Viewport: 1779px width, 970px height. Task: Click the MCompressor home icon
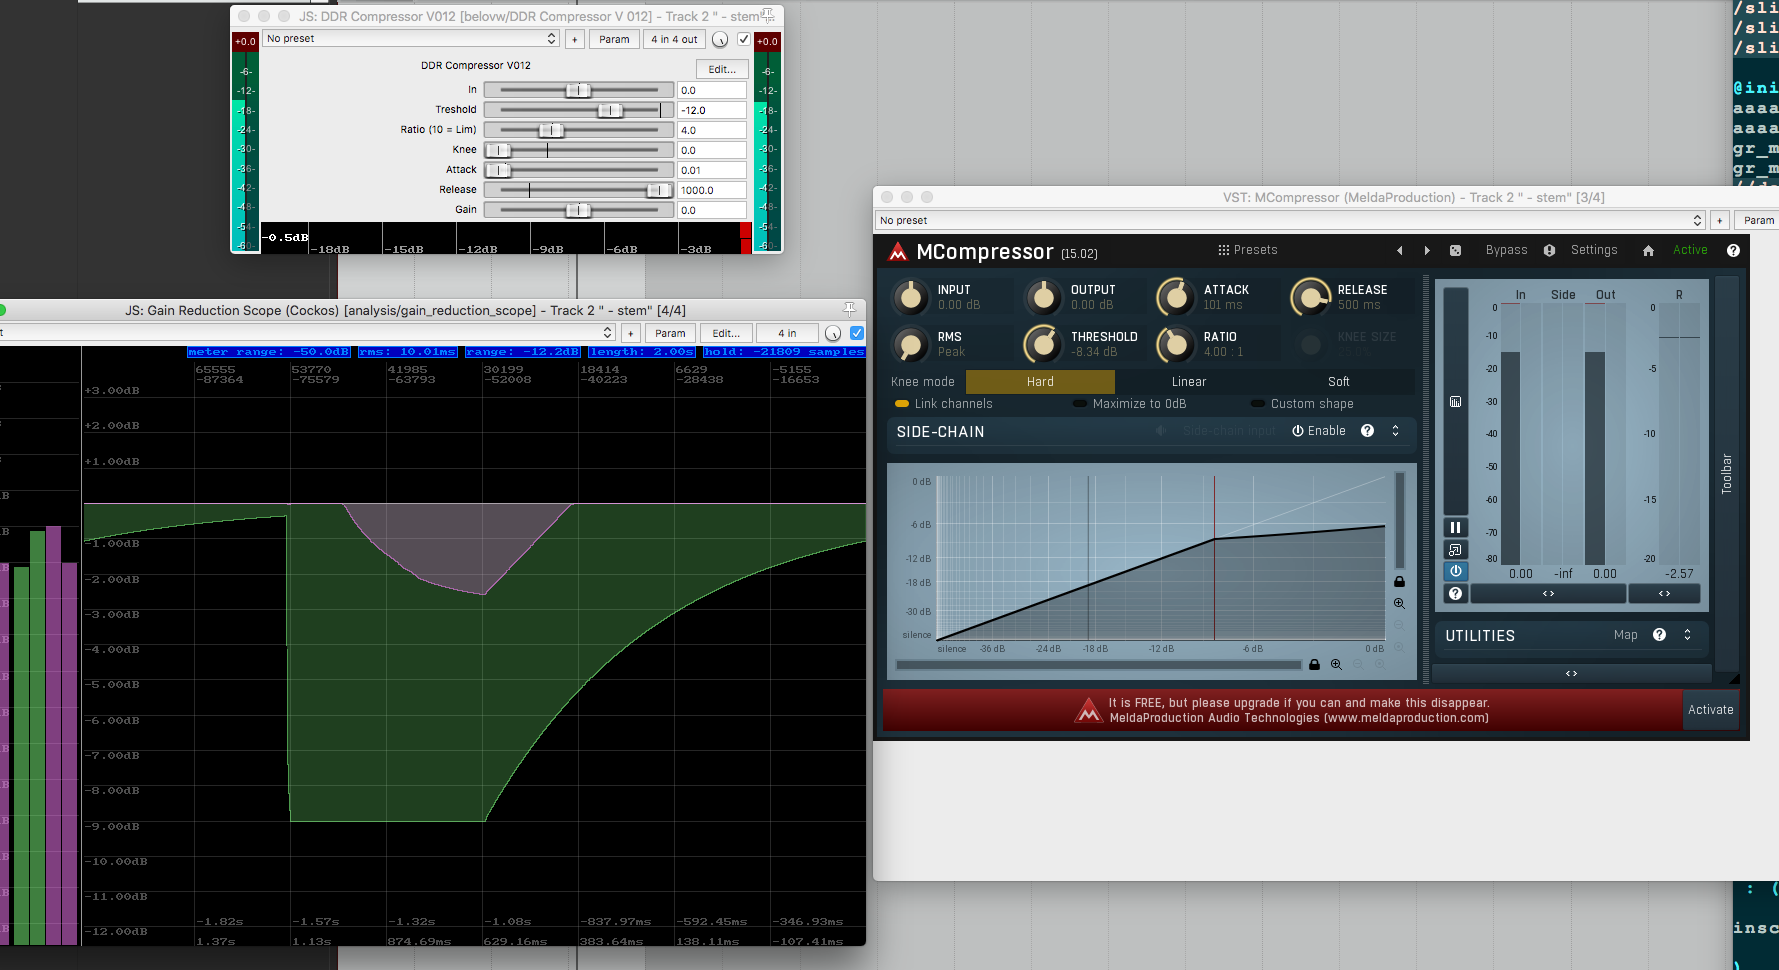coord(1648,251)
